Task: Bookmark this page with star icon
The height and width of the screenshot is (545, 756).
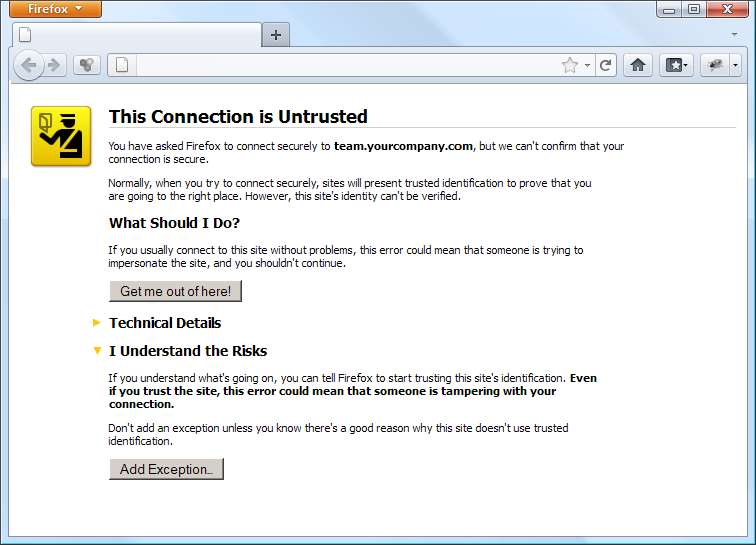Action: (x=570, y=65)
